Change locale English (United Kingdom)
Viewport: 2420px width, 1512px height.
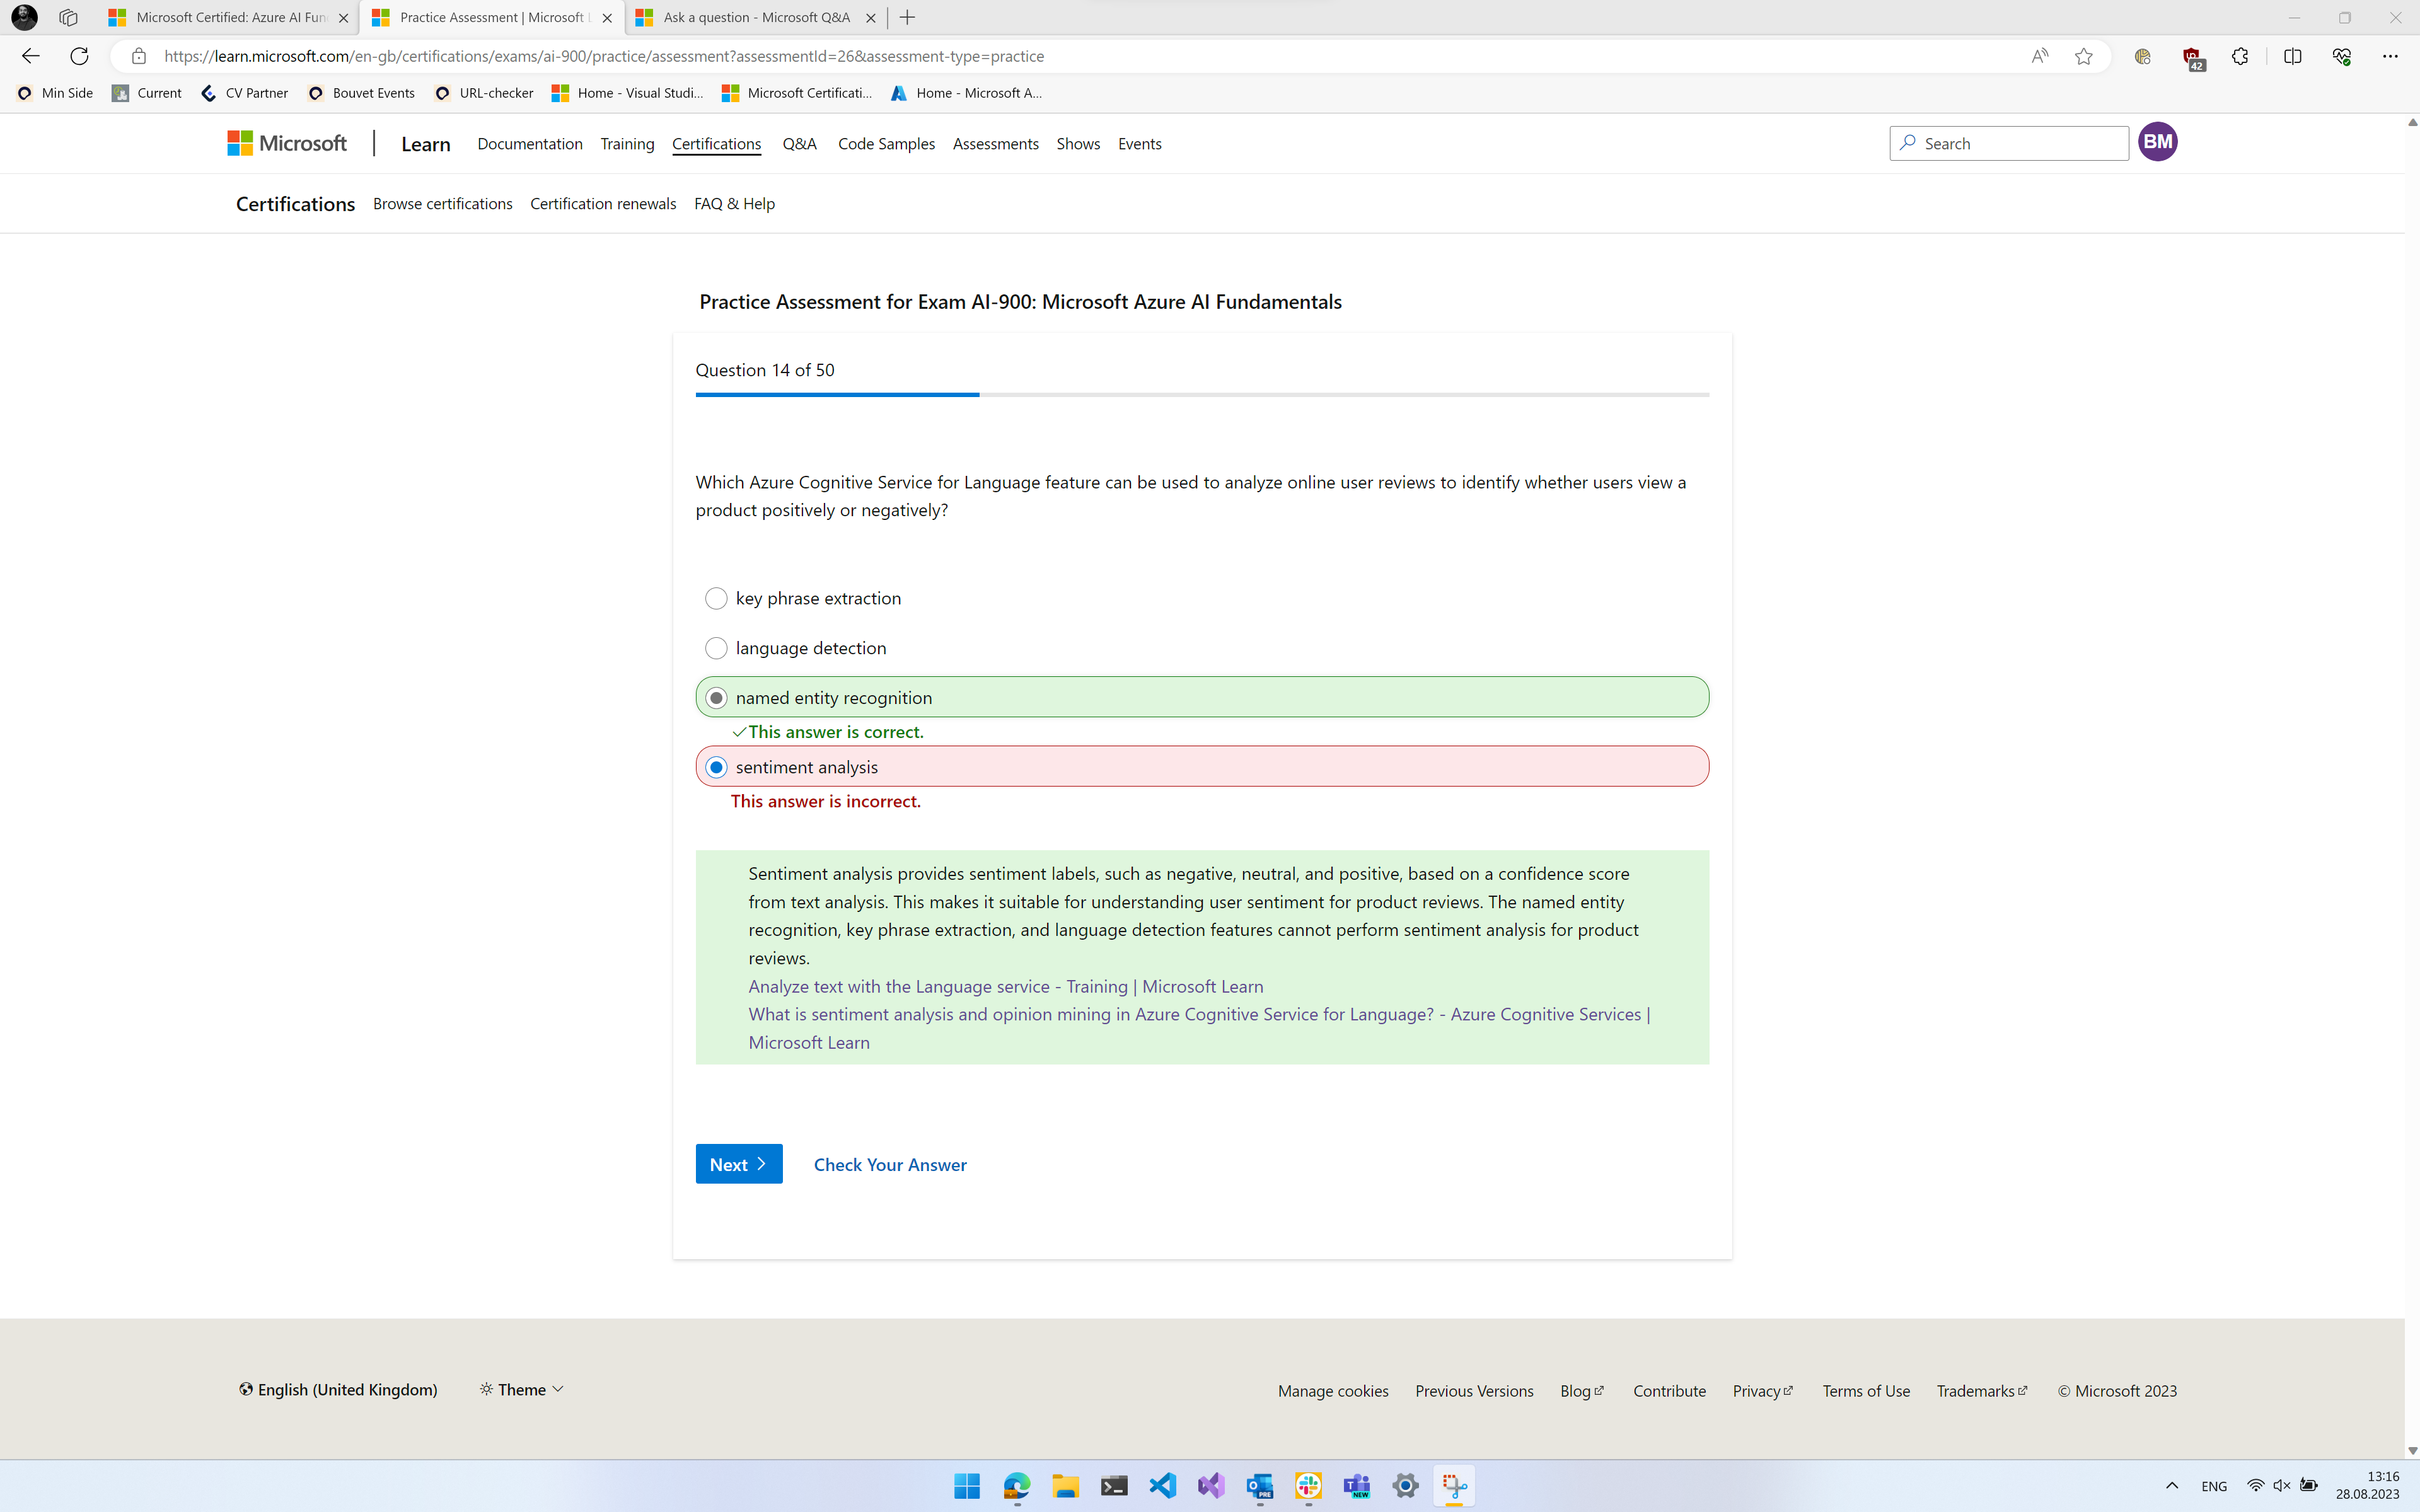pos(338,1389)
